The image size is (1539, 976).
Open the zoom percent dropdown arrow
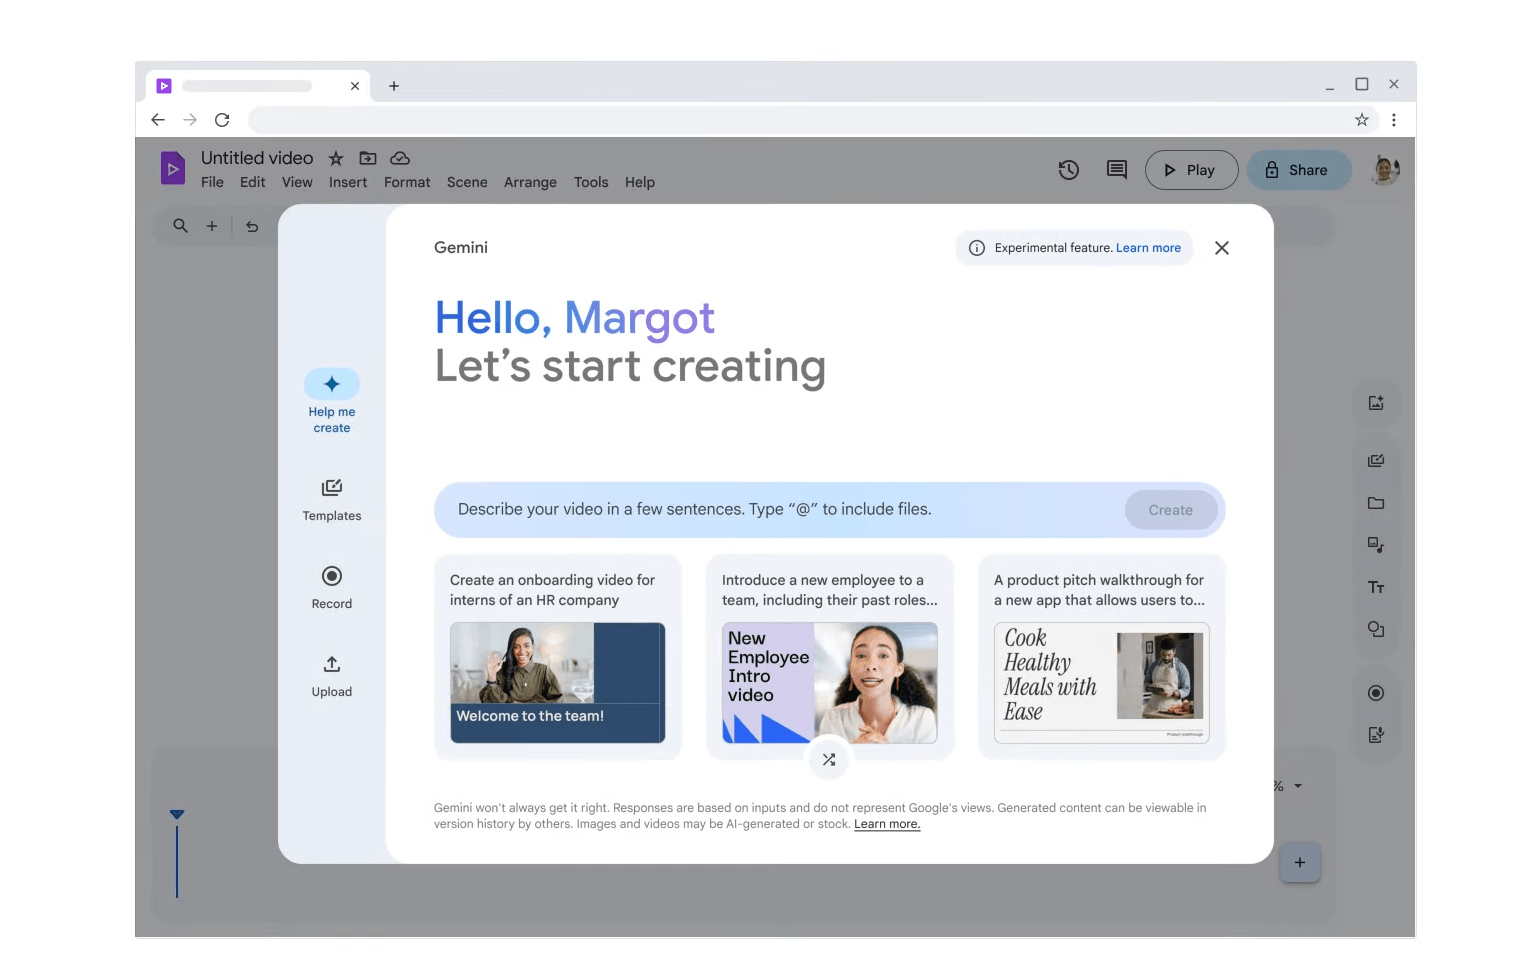tap(1298, 786)
